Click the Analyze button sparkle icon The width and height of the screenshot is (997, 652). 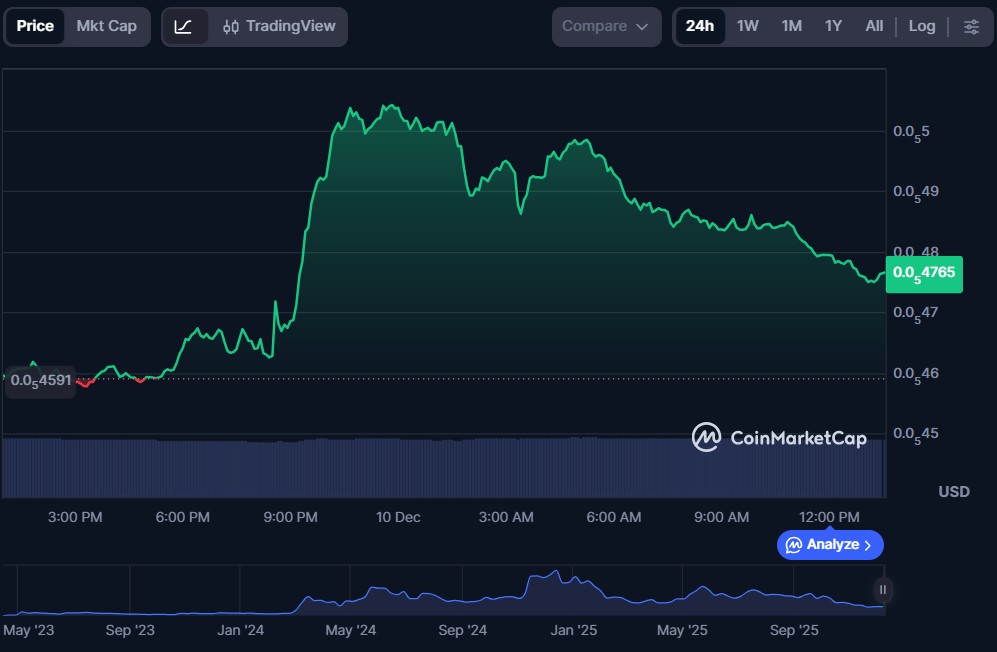pyautogui.click(x=794, y=545)
